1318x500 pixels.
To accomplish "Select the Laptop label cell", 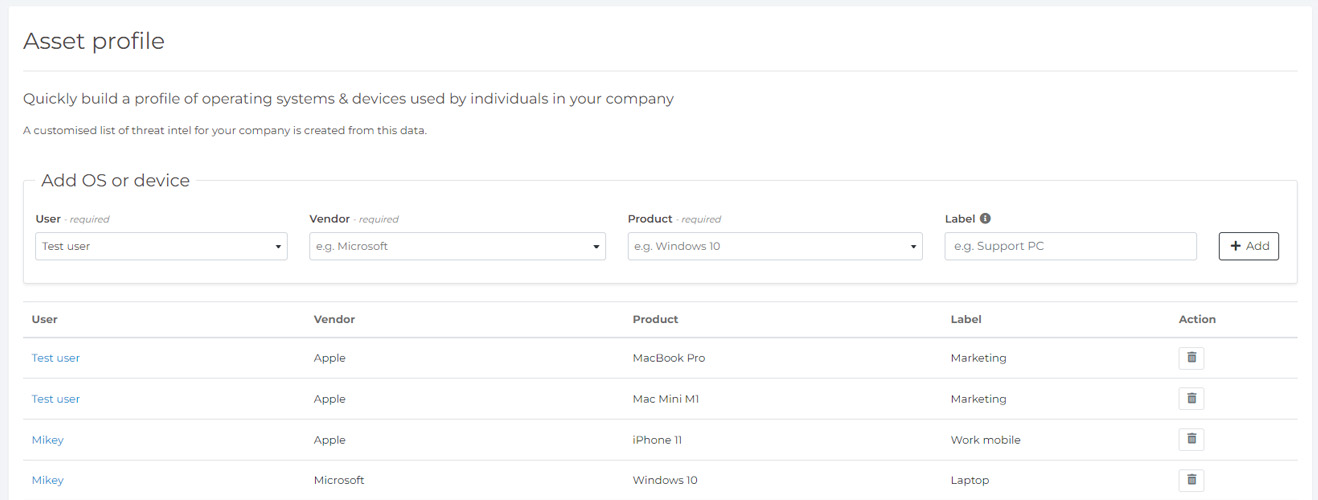I will (x=970, y=480).
